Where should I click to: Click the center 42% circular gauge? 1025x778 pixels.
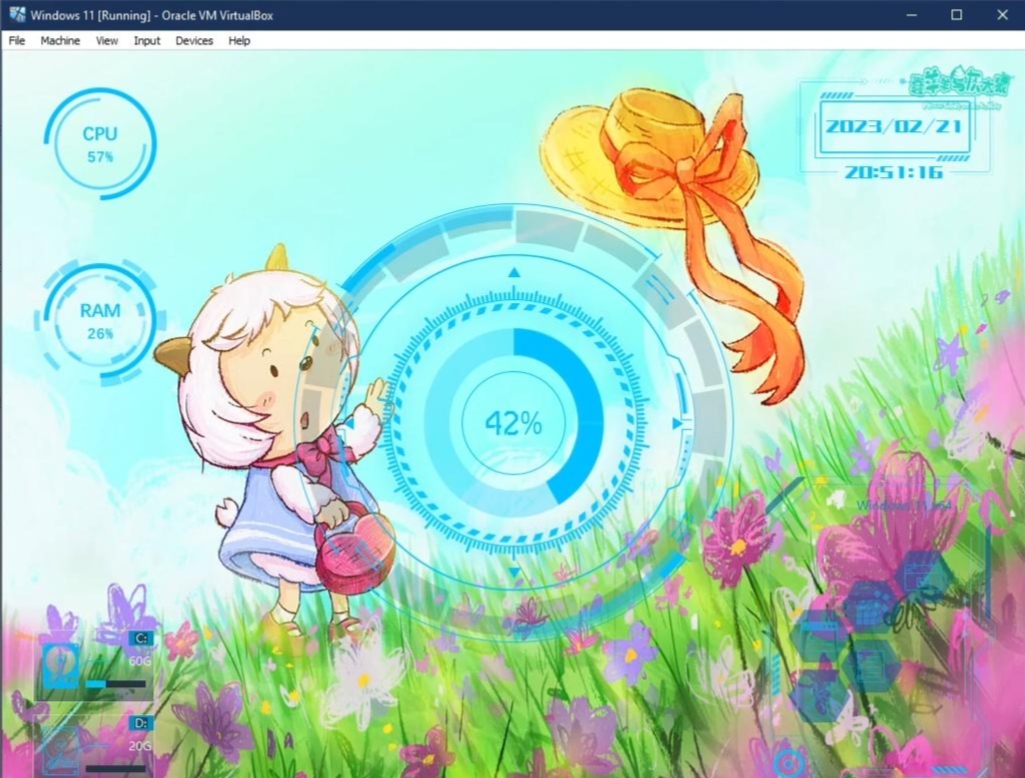(x=513, y=423)
